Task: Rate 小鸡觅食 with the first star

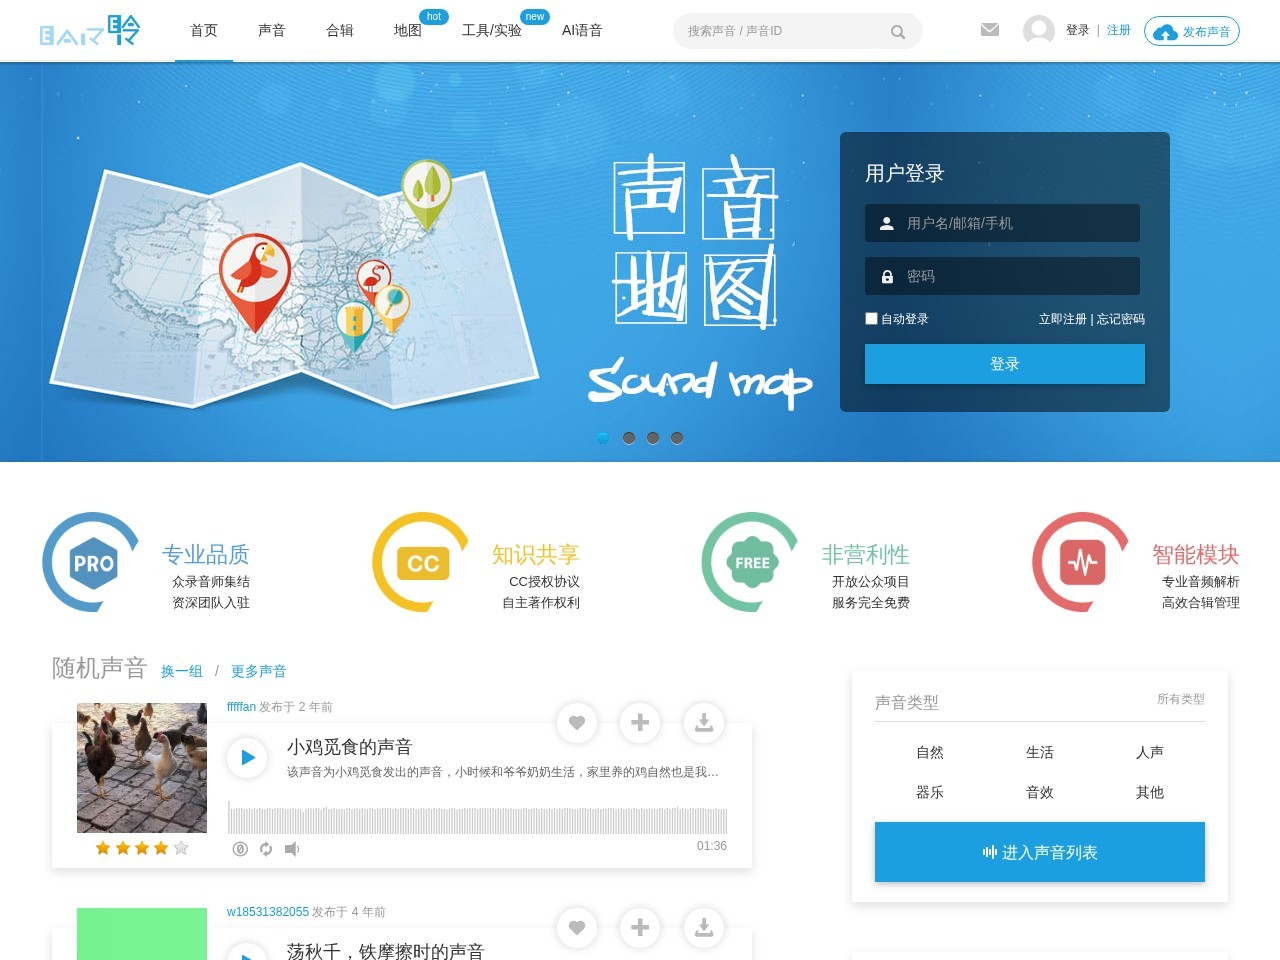Action: click(x=103, y=848)
